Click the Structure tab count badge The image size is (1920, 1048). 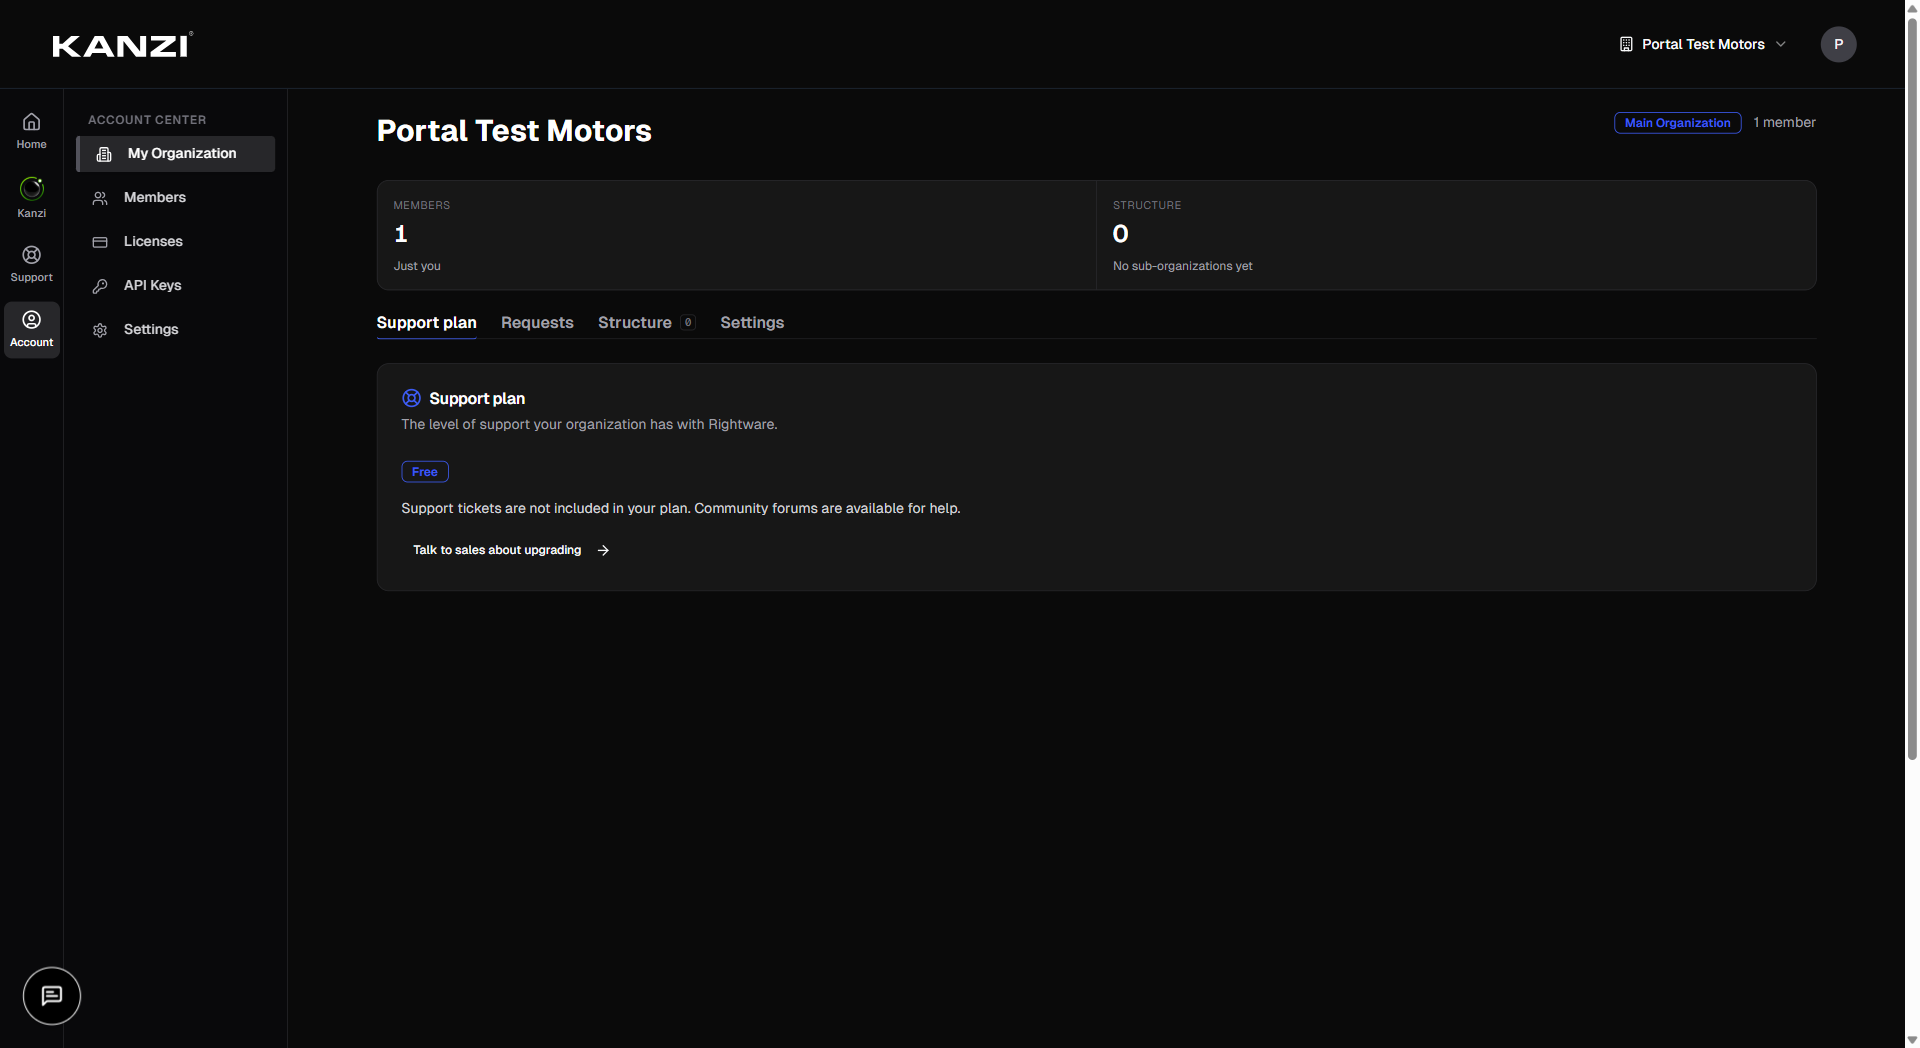pyautogui.click(x=688, y=322)
